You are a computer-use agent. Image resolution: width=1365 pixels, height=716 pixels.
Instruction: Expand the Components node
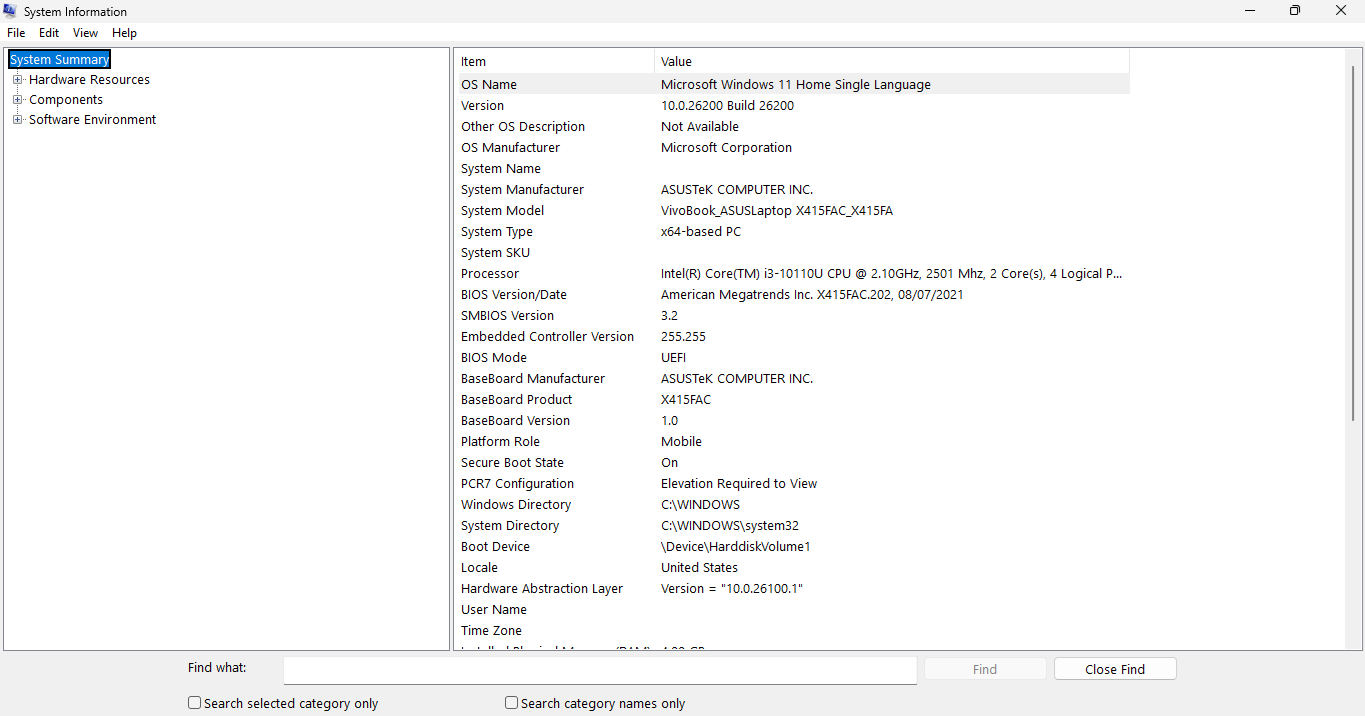point(17,100)
